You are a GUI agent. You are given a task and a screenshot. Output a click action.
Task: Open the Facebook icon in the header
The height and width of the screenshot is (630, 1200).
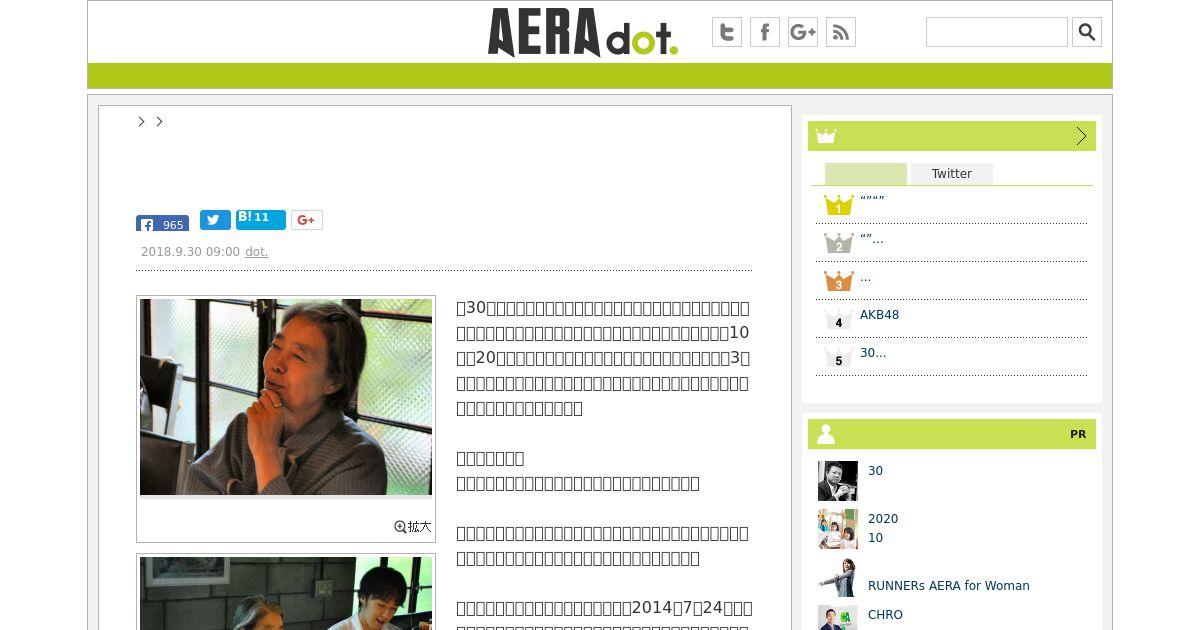pos(765,32)
